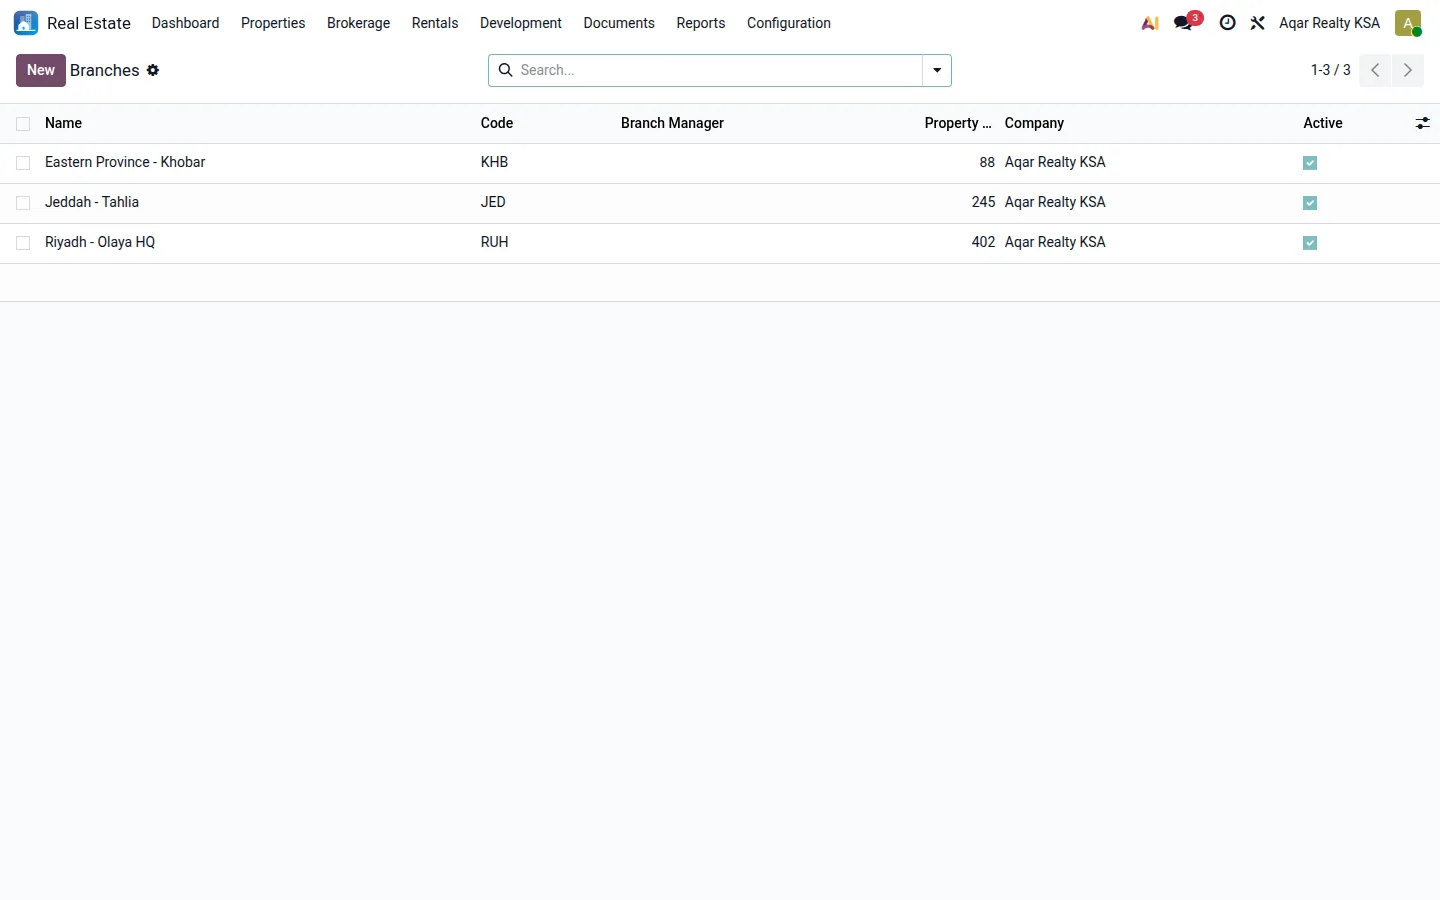Select all branches with header checkbox
This screenshot has width=1440, height=900.
23,124
